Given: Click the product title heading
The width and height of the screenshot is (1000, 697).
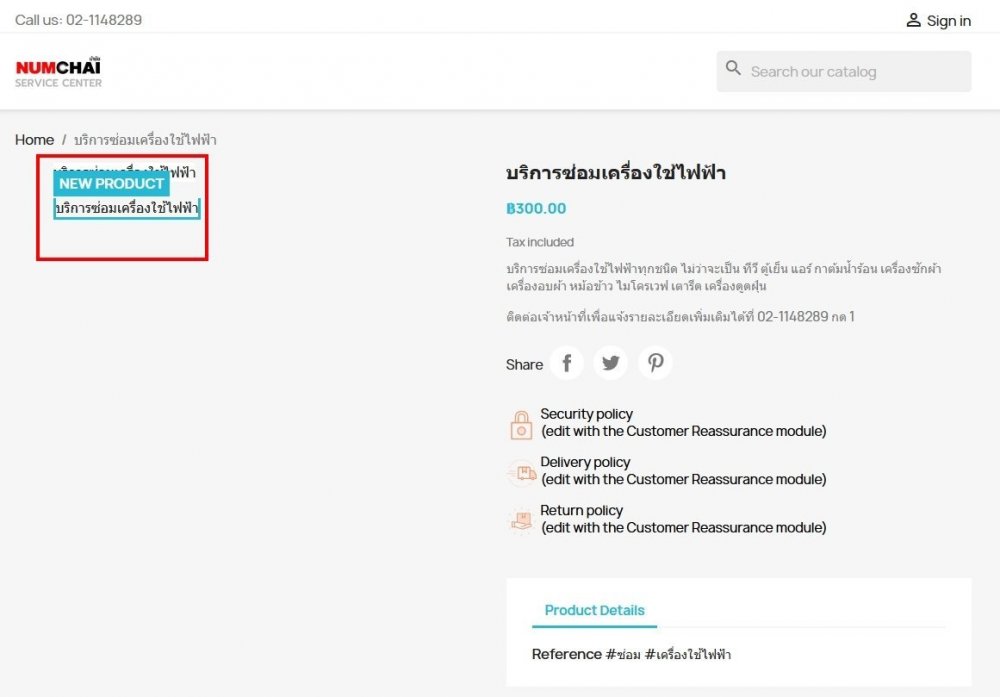Looking at the screenshot, I should coord(615,173).
